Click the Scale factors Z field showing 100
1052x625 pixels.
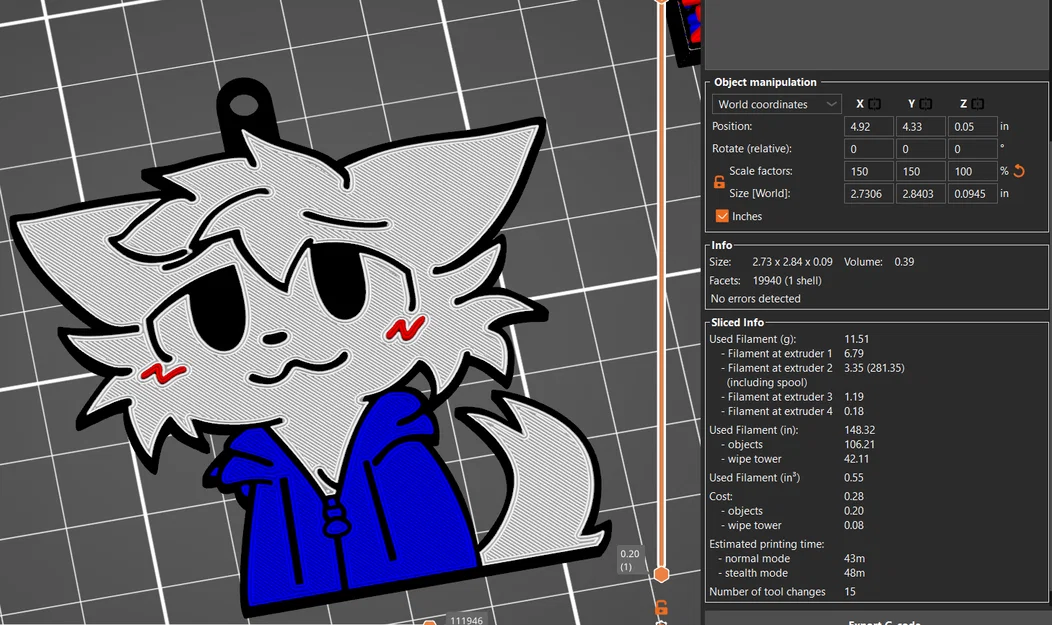[972, 171]
